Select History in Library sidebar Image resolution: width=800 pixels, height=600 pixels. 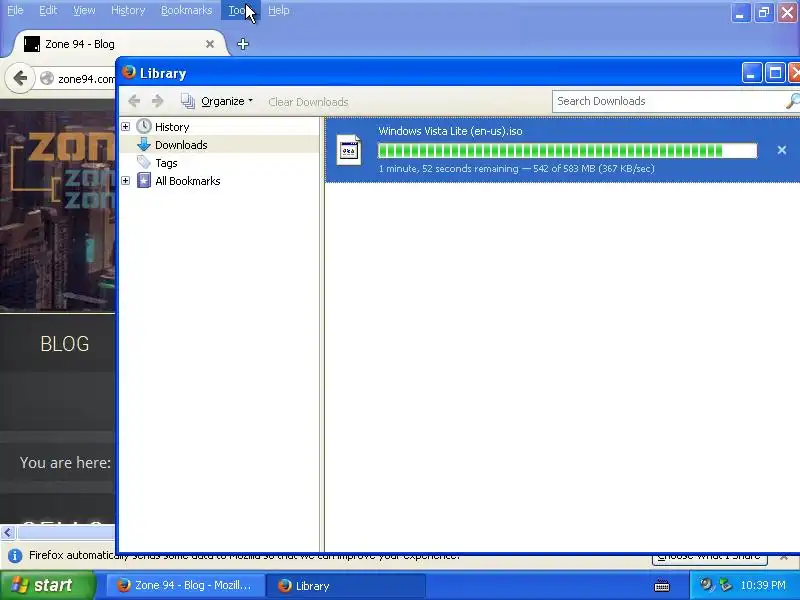pyautogui.click(x=172, y=127)
